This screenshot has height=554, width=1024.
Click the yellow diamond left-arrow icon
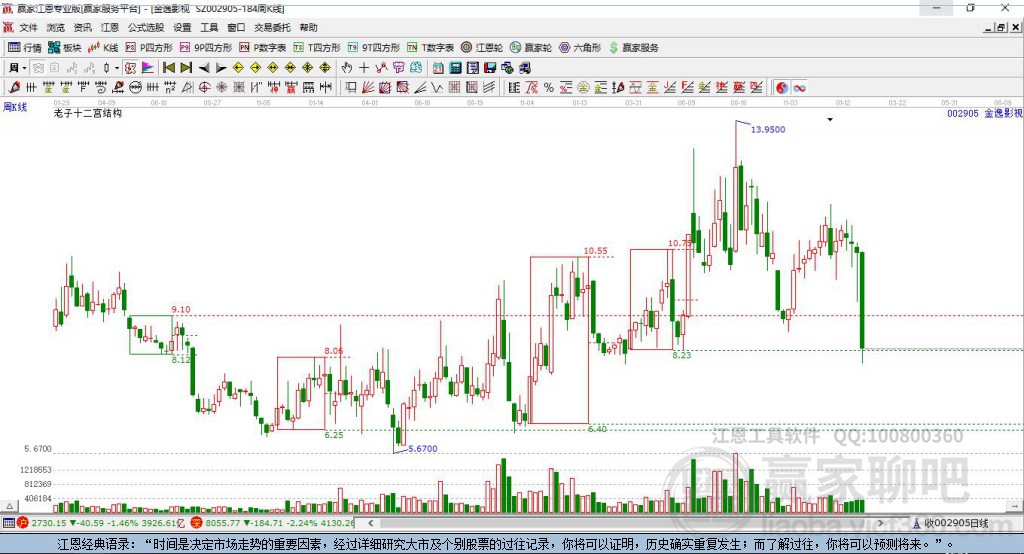point(238,68)
